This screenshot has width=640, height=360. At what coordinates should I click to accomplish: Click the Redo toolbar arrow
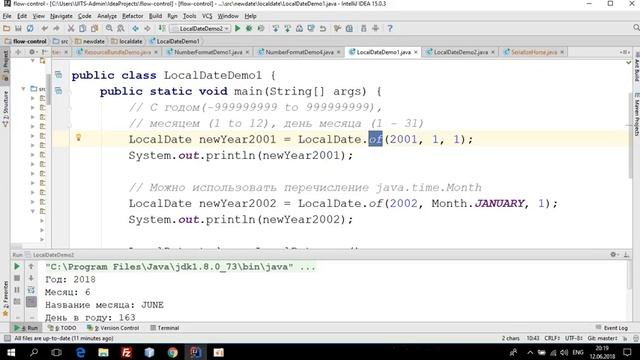[x=56, y=29]
